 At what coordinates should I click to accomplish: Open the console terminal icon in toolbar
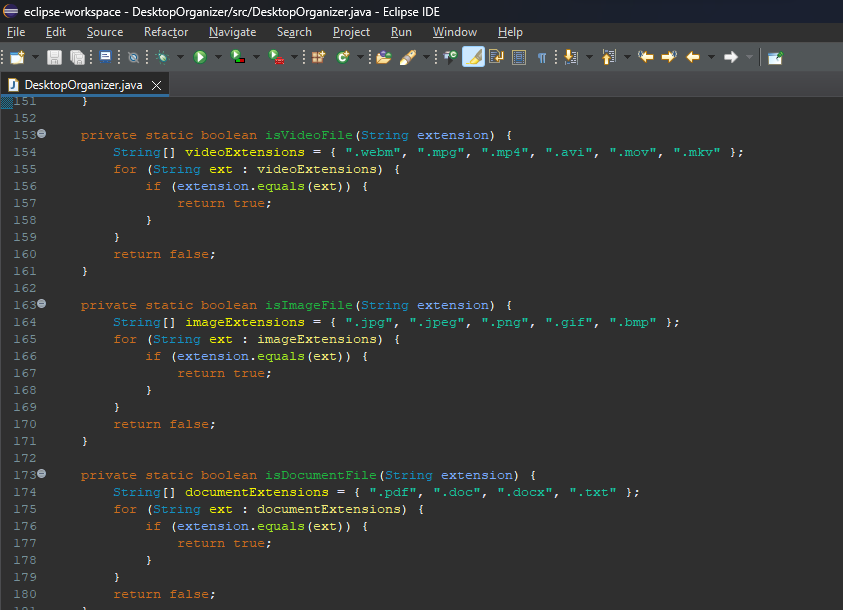tap(105, 57)
